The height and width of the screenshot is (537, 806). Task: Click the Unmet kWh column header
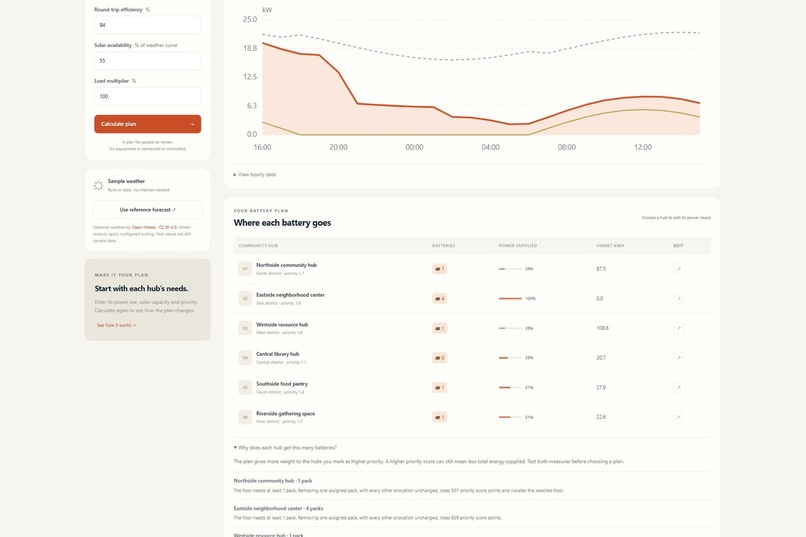[x=610, y=246]
